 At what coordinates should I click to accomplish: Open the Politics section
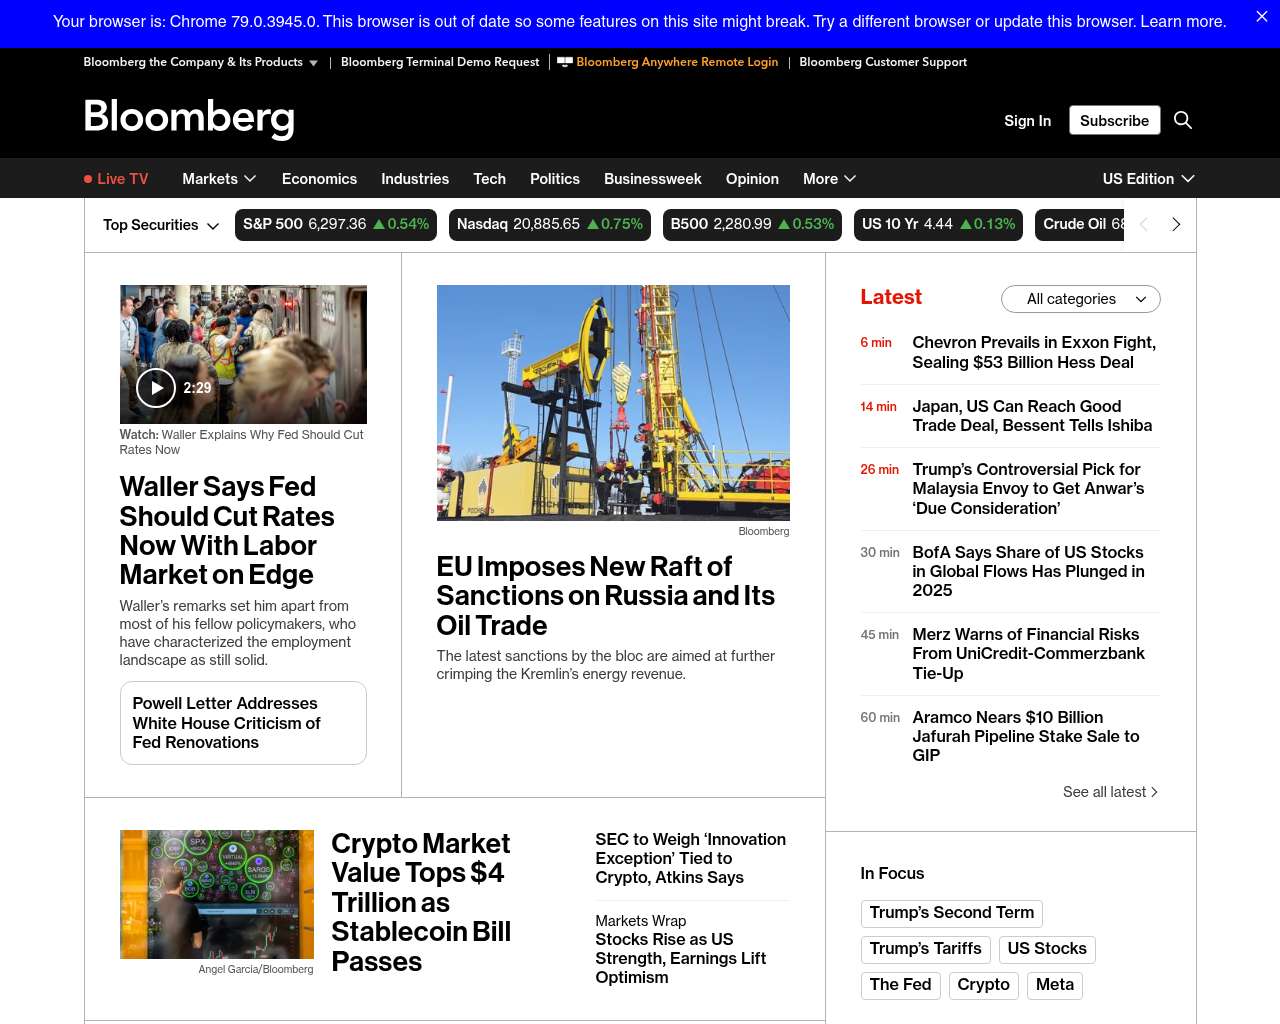coord(555,179)
